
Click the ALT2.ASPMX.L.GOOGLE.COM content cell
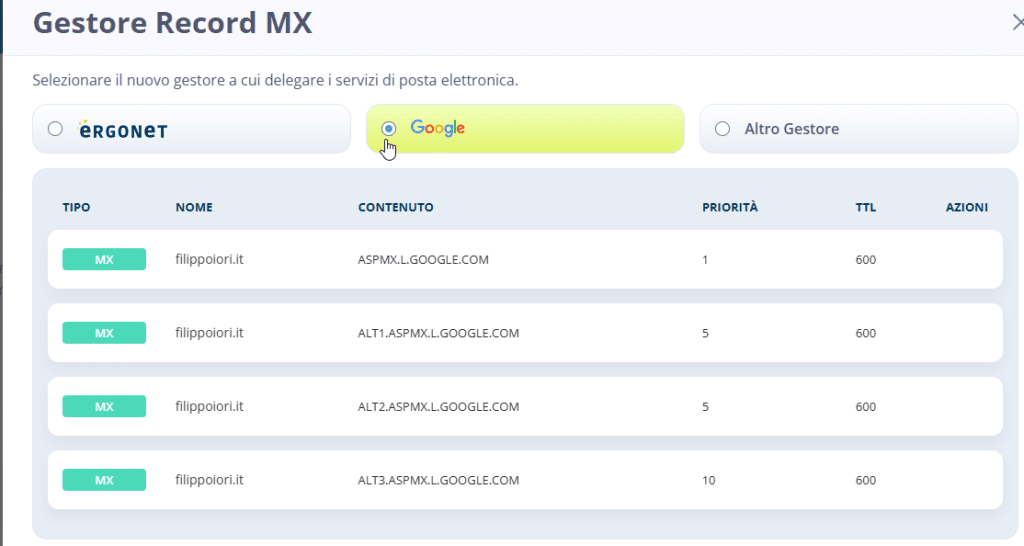tap(438, 406)
